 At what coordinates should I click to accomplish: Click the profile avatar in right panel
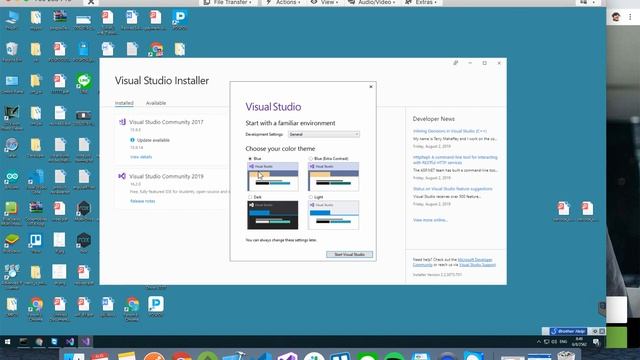pos(616,17)
